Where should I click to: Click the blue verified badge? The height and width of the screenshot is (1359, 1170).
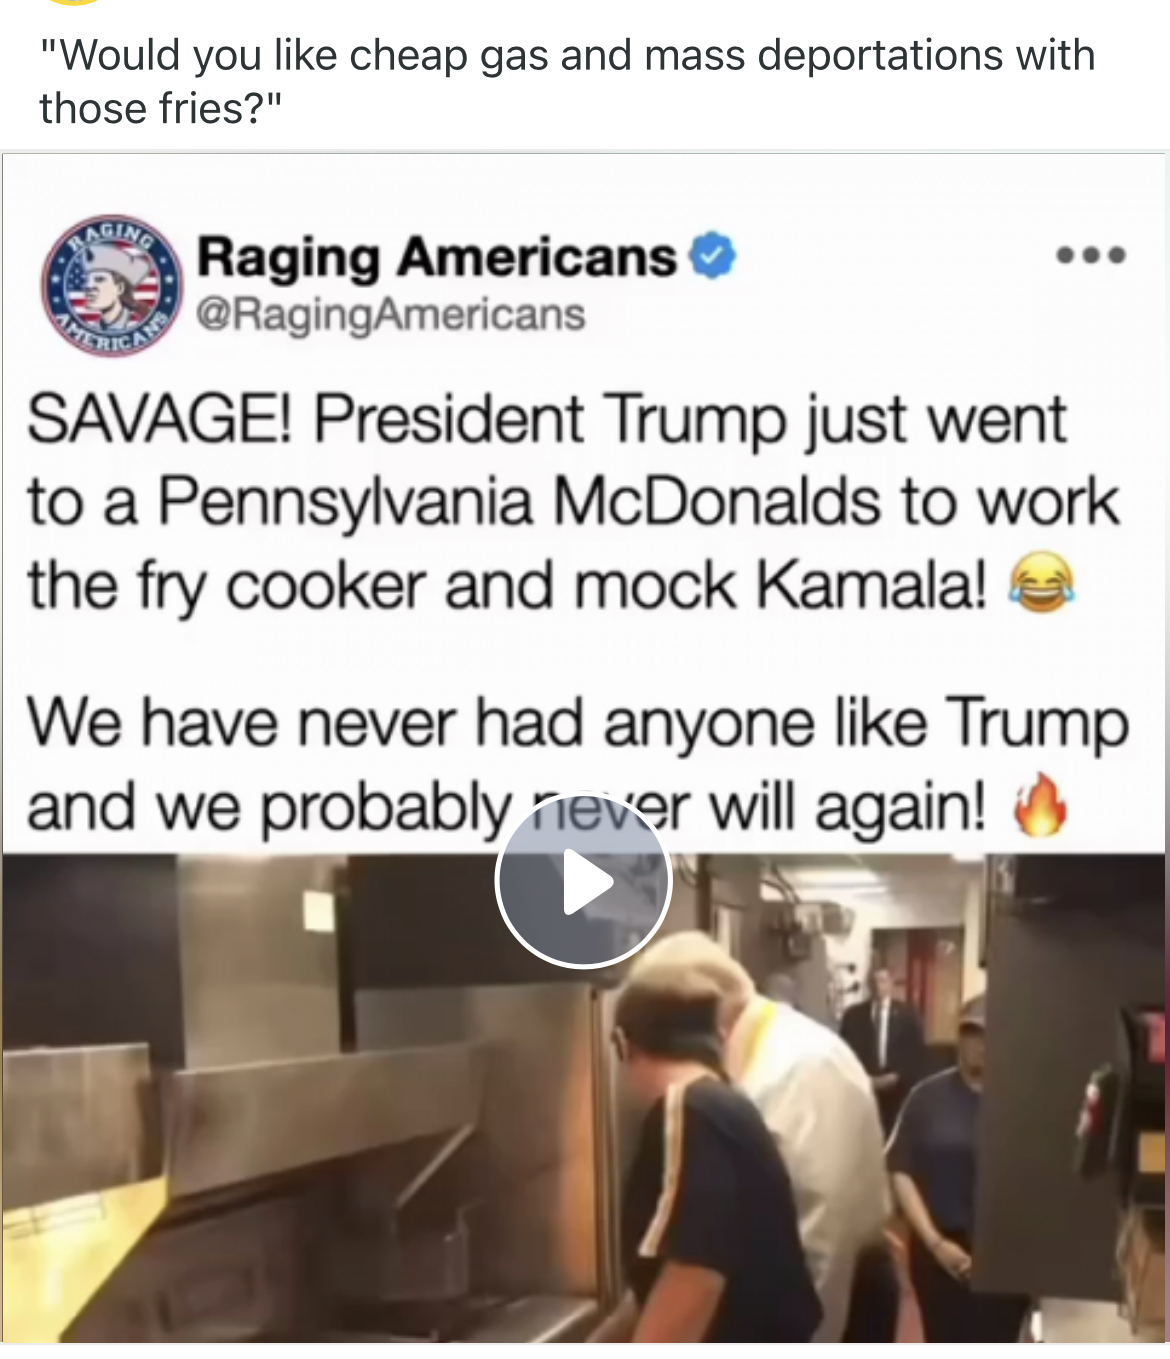[713, 255]
